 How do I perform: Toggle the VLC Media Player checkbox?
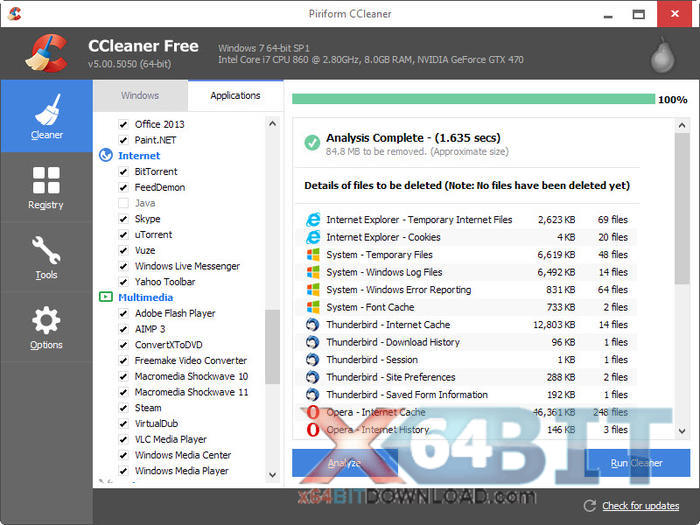click(123, 439)
